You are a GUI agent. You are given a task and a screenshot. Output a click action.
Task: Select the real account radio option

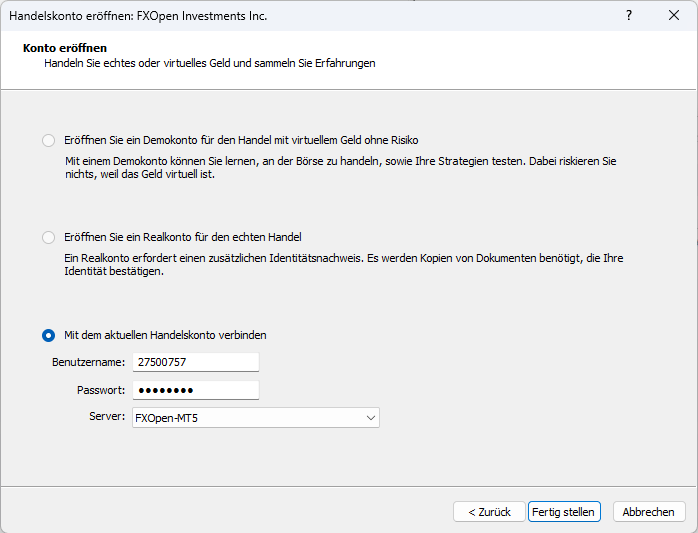click(x=49, y=237)
